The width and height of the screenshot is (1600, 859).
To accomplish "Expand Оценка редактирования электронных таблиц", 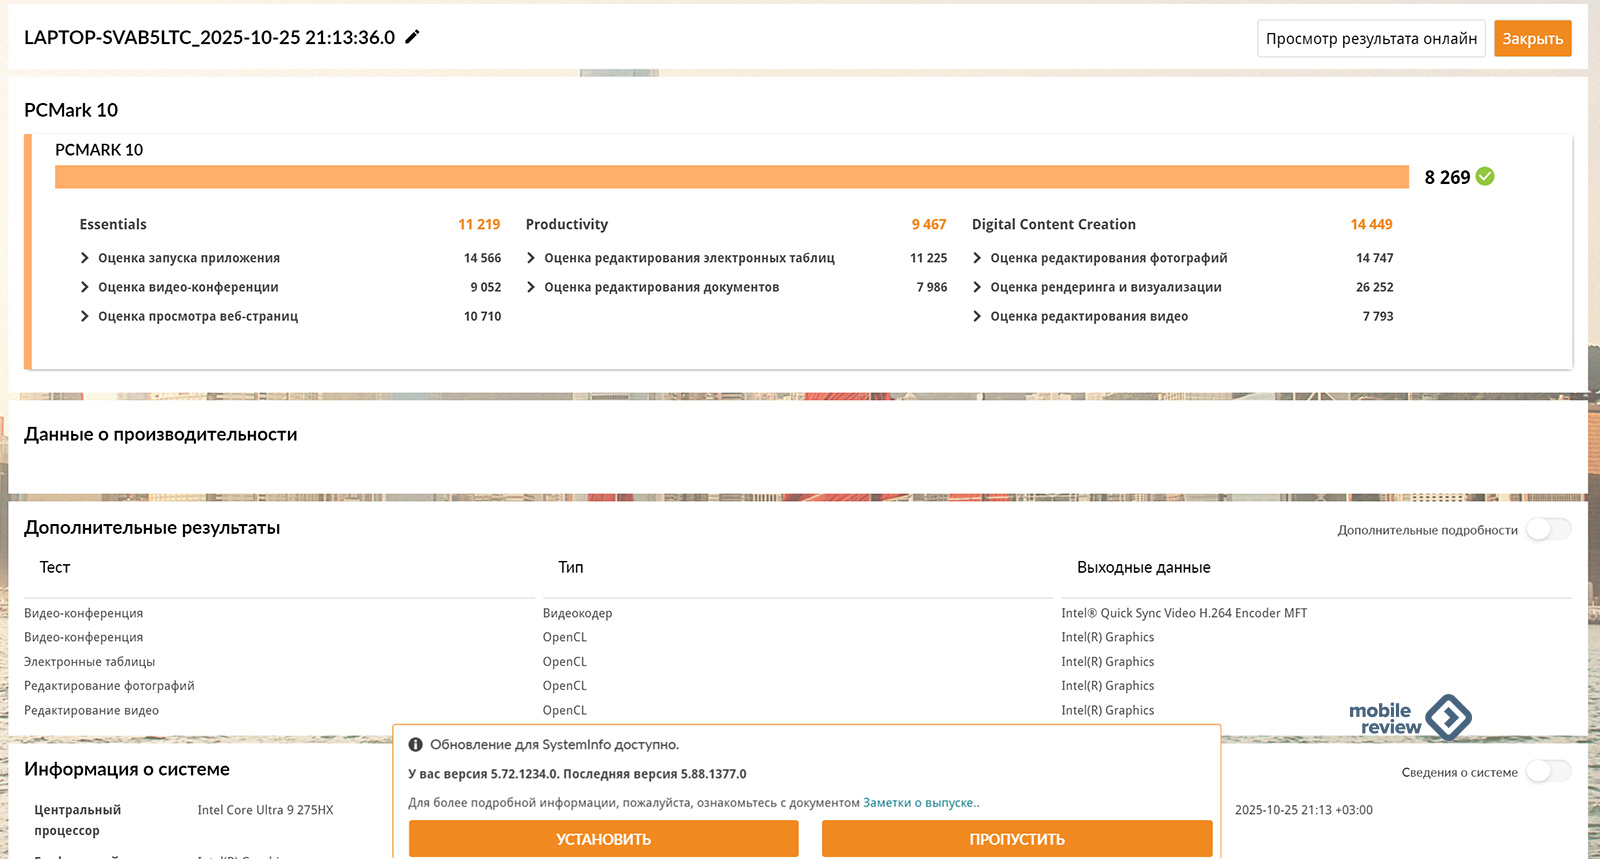I will click(531, 258).
